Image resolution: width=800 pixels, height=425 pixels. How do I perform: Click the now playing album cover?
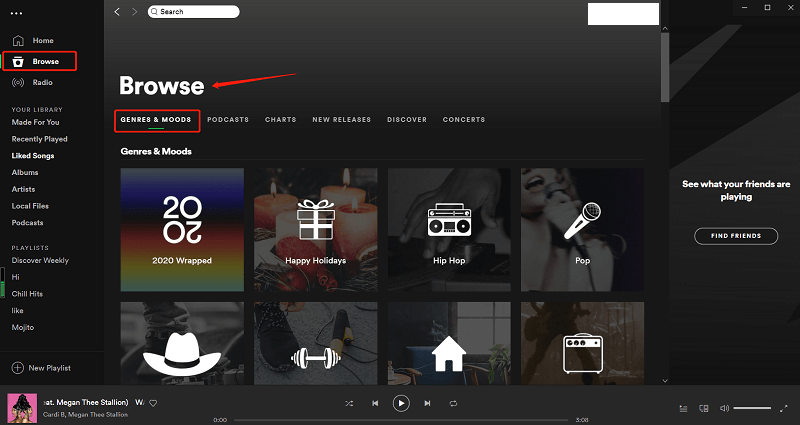22,408
